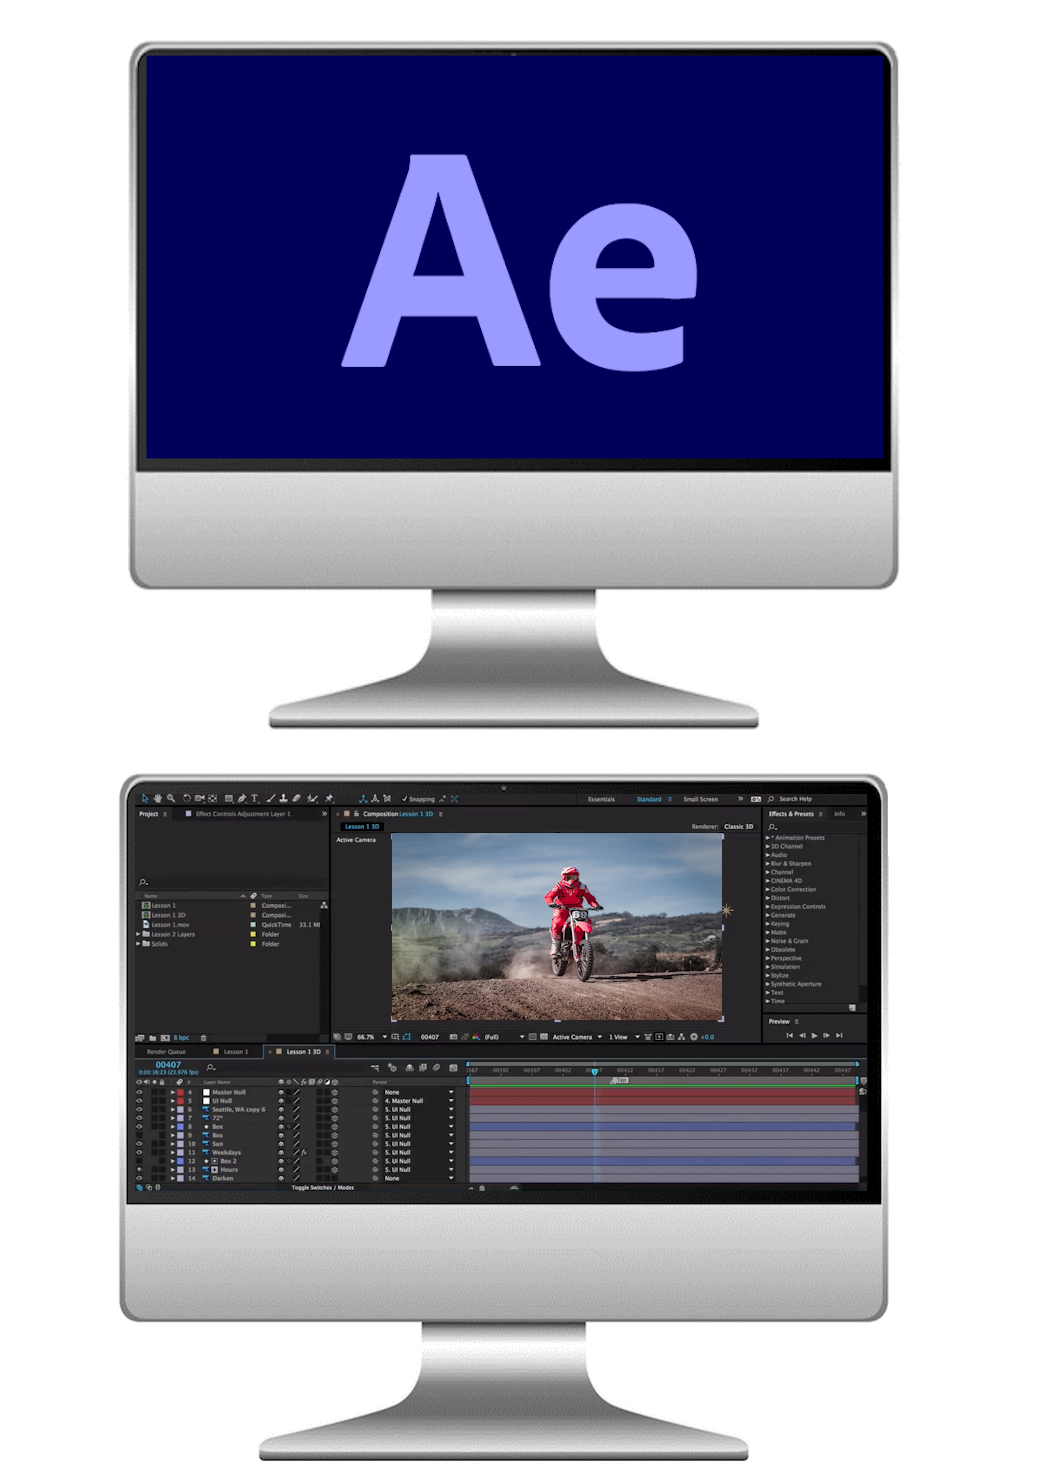The height and width of the screenshot is (1466, 1040).
Task: Open the 1 View layout dropdown
Action: pos(624,1037)
